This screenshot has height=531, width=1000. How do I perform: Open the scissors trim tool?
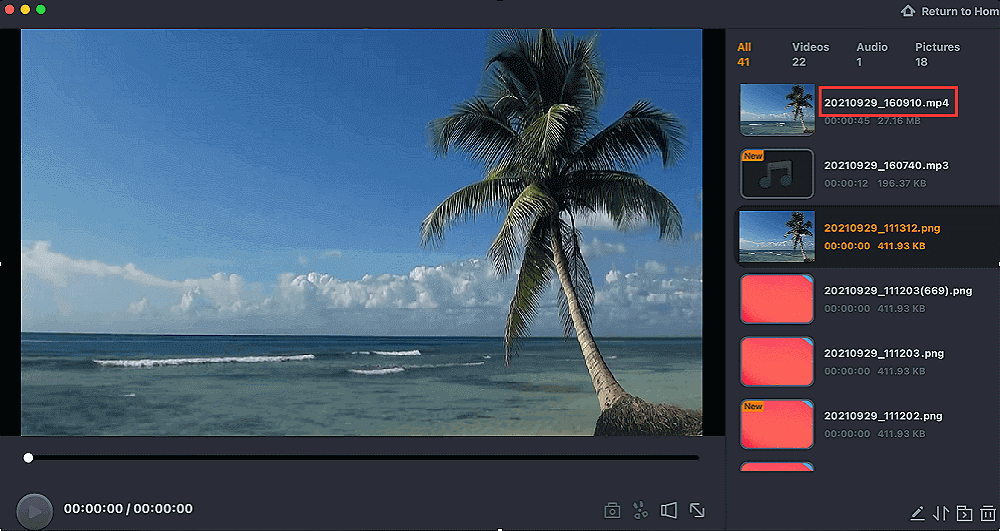tap(640, 511)
